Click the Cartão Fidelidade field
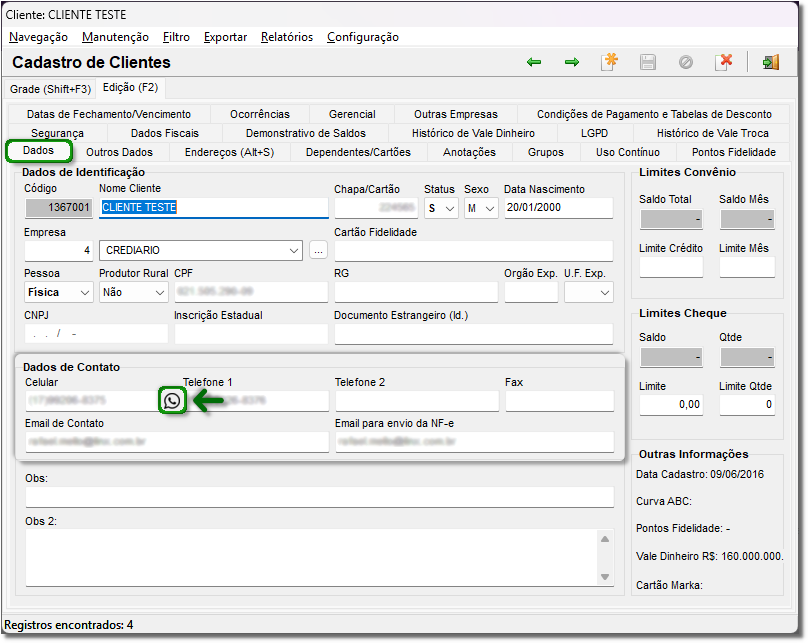This screenshot has height=643, width=808. coord(474,250)
